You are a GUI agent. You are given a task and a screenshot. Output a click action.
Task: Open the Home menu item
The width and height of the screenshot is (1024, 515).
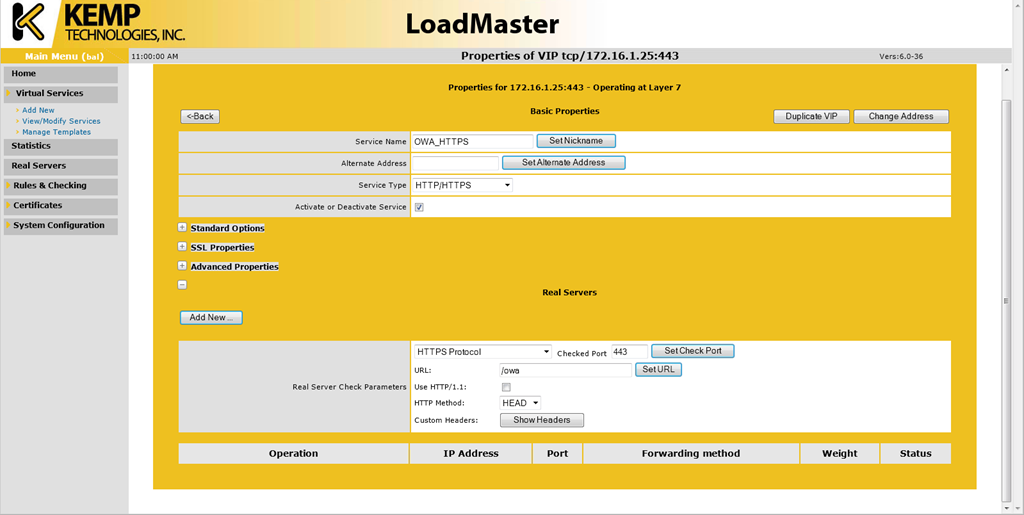(x=61, y=74)
